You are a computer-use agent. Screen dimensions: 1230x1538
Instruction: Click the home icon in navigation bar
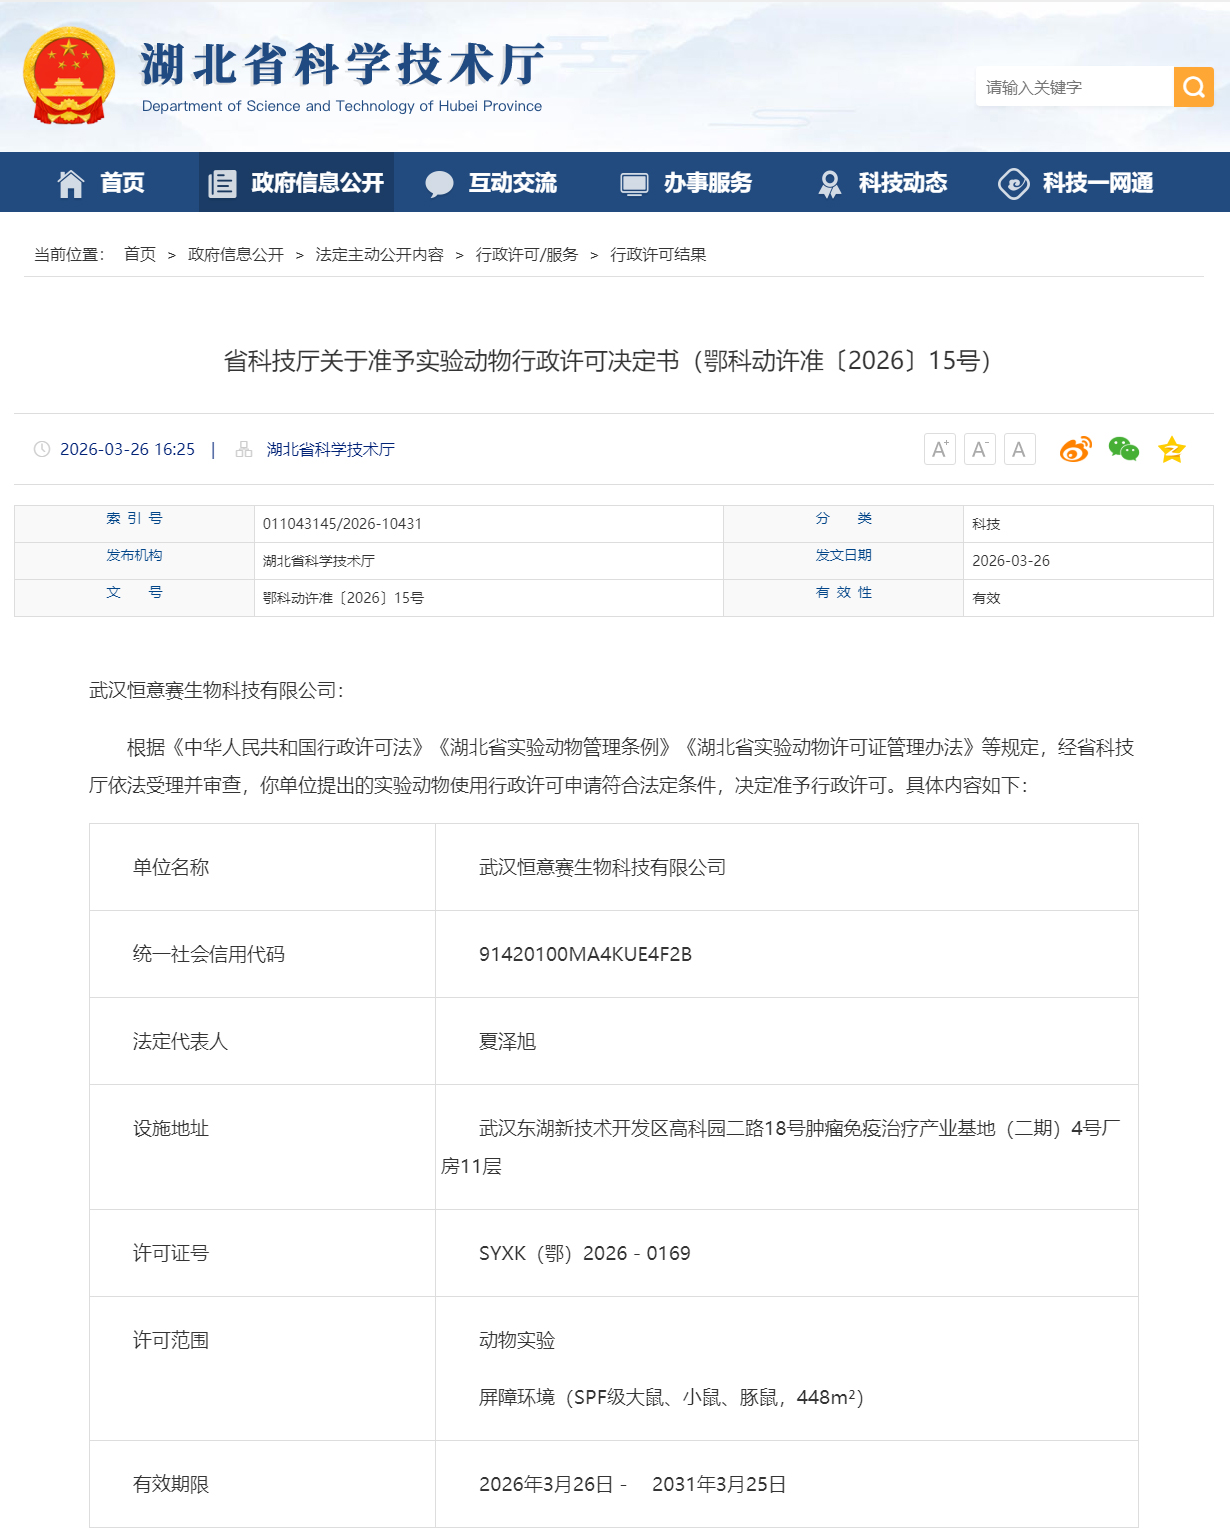pos(71,183)
